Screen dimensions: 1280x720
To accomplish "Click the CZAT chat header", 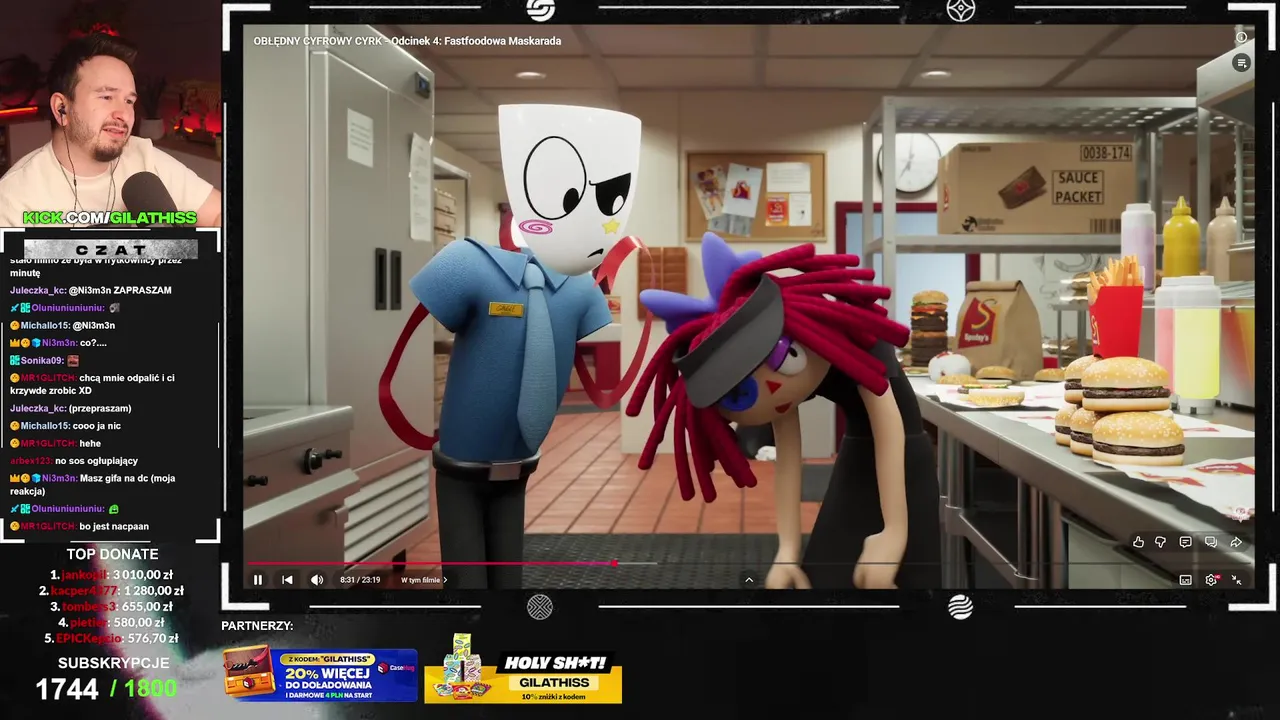I will (x=111, y=249).
